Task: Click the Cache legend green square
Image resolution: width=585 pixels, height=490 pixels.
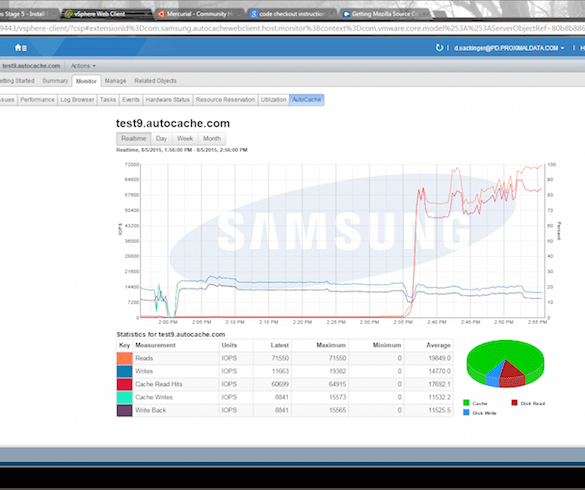Action: click(x=466, y=403)
